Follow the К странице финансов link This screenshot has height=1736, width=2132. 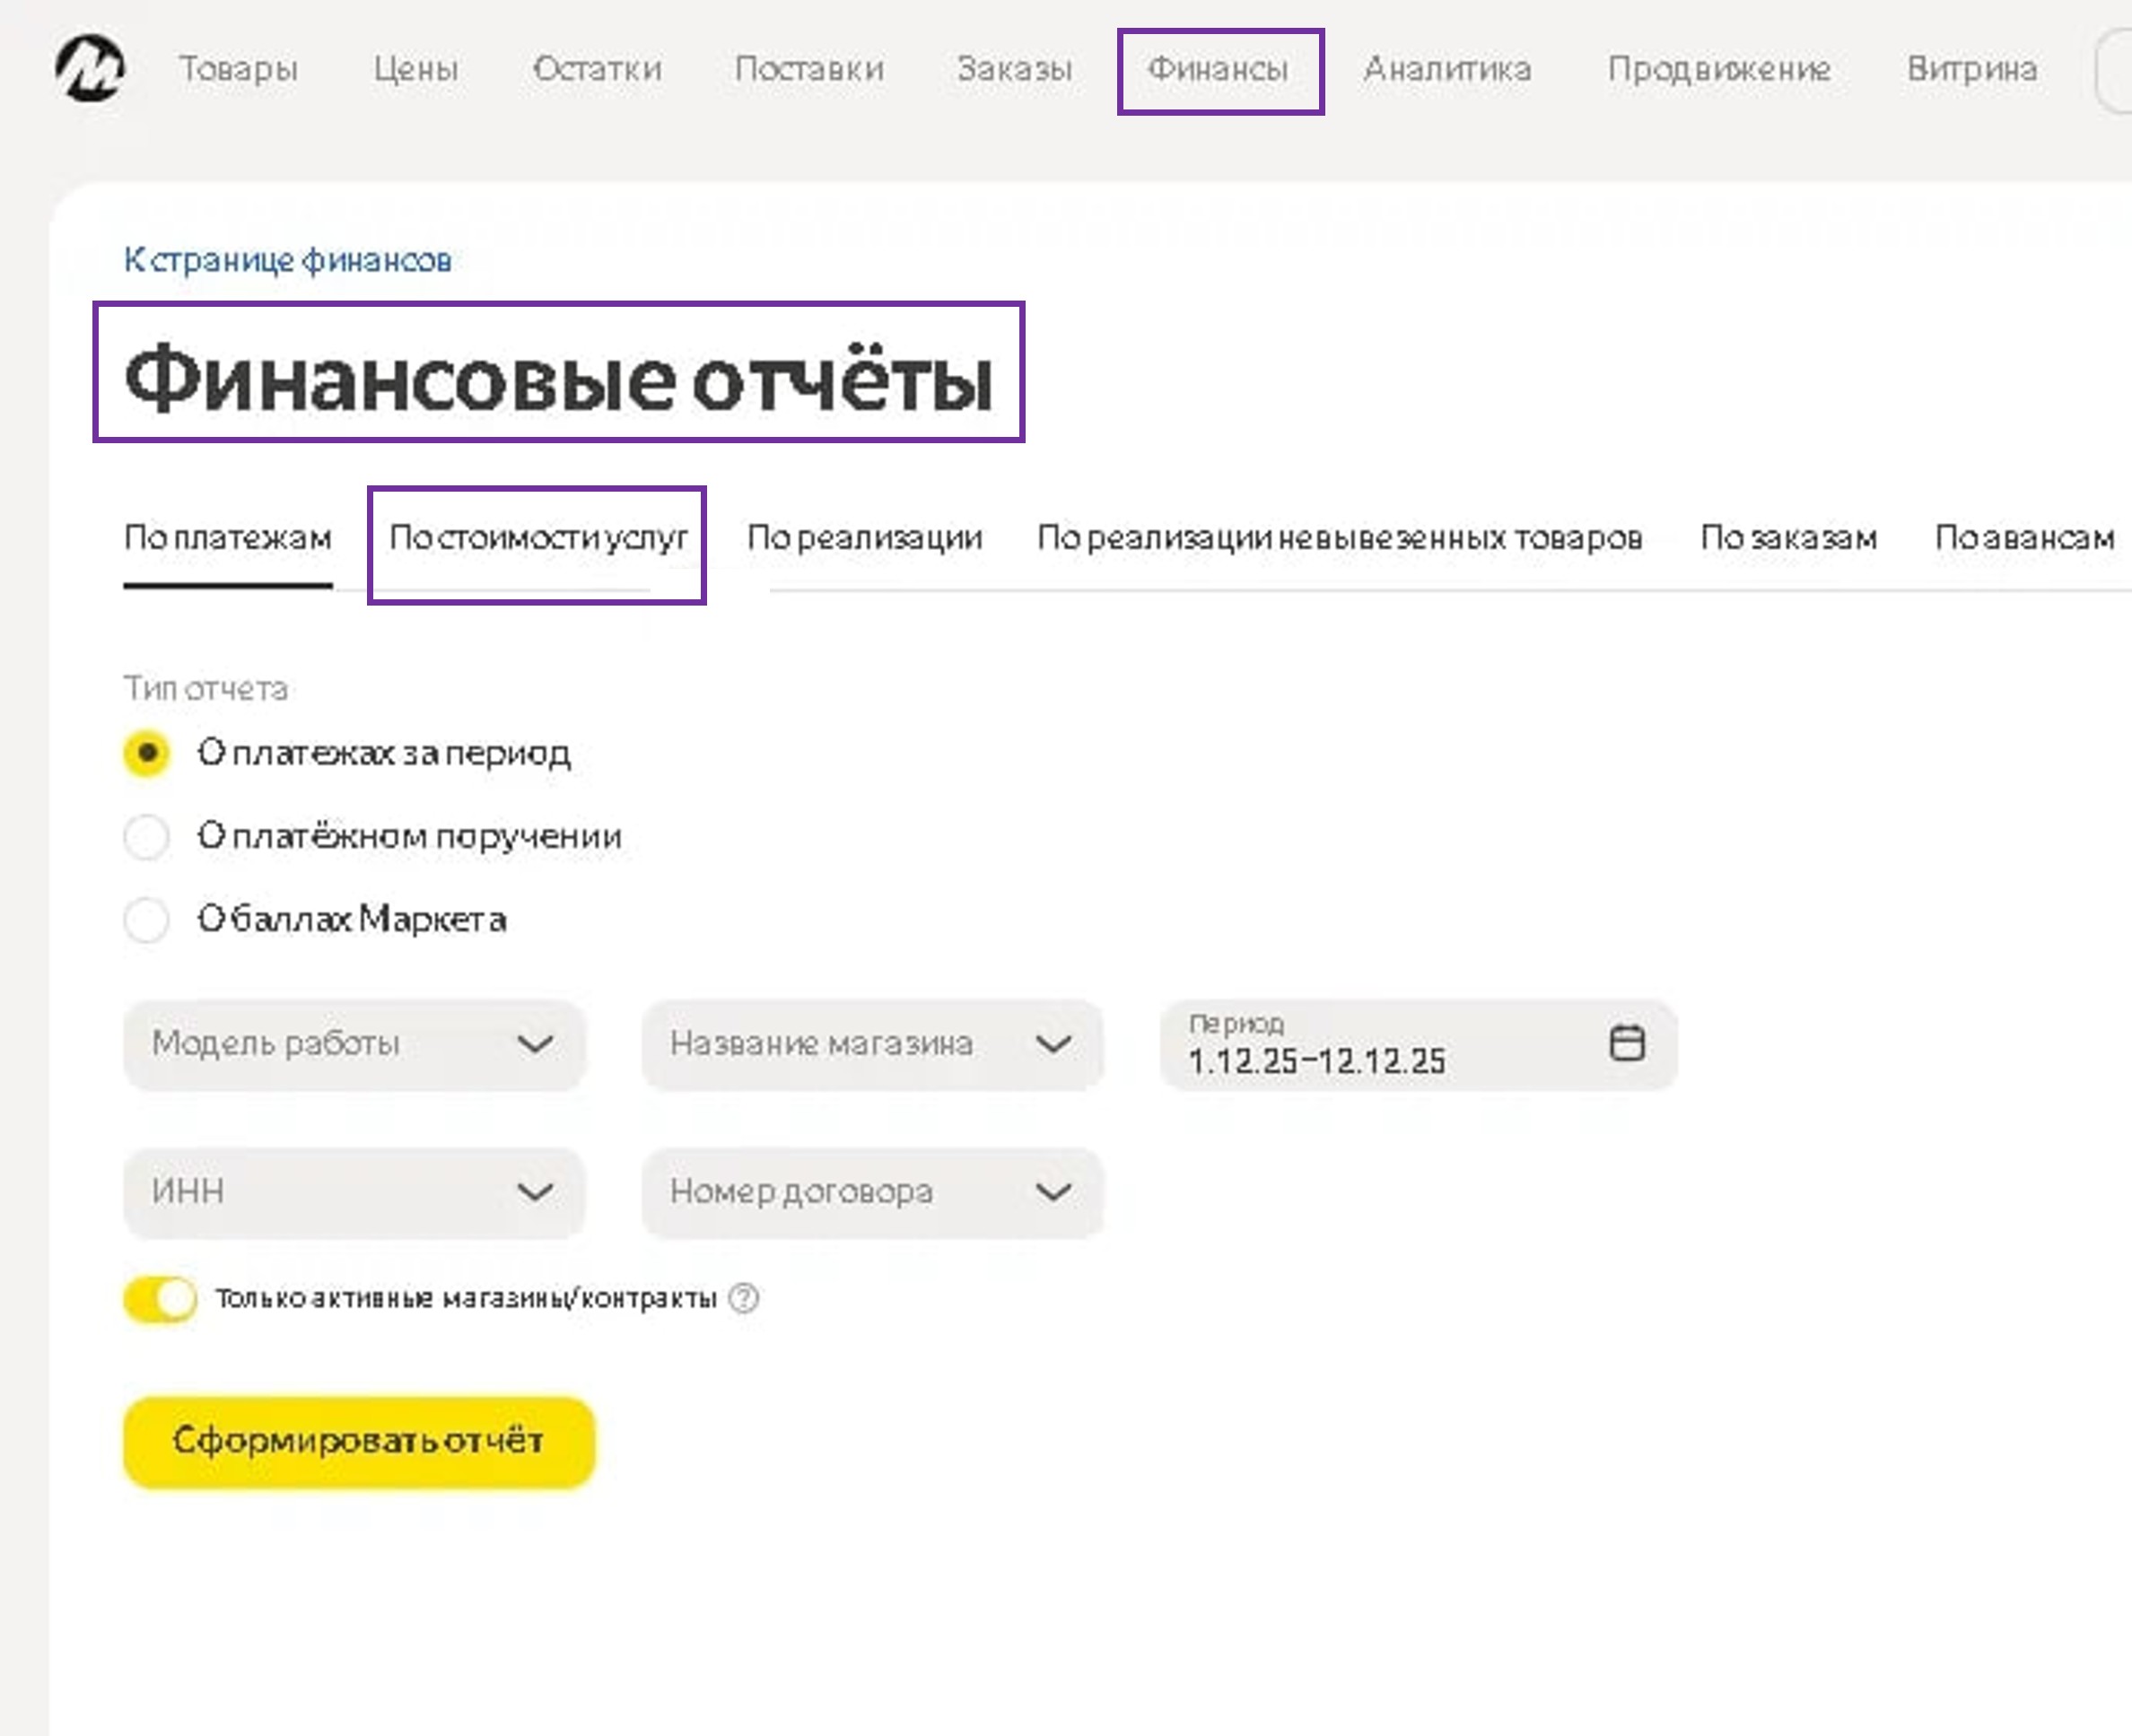(x=288, y=261)
